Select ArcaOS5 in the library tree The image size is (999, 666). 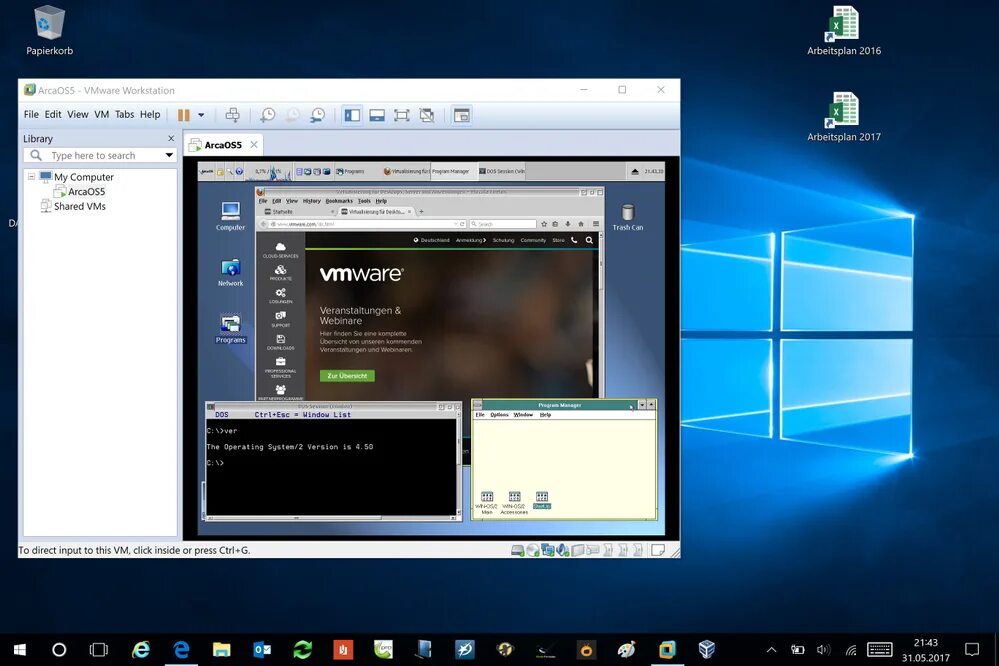(x=86, y=192)
